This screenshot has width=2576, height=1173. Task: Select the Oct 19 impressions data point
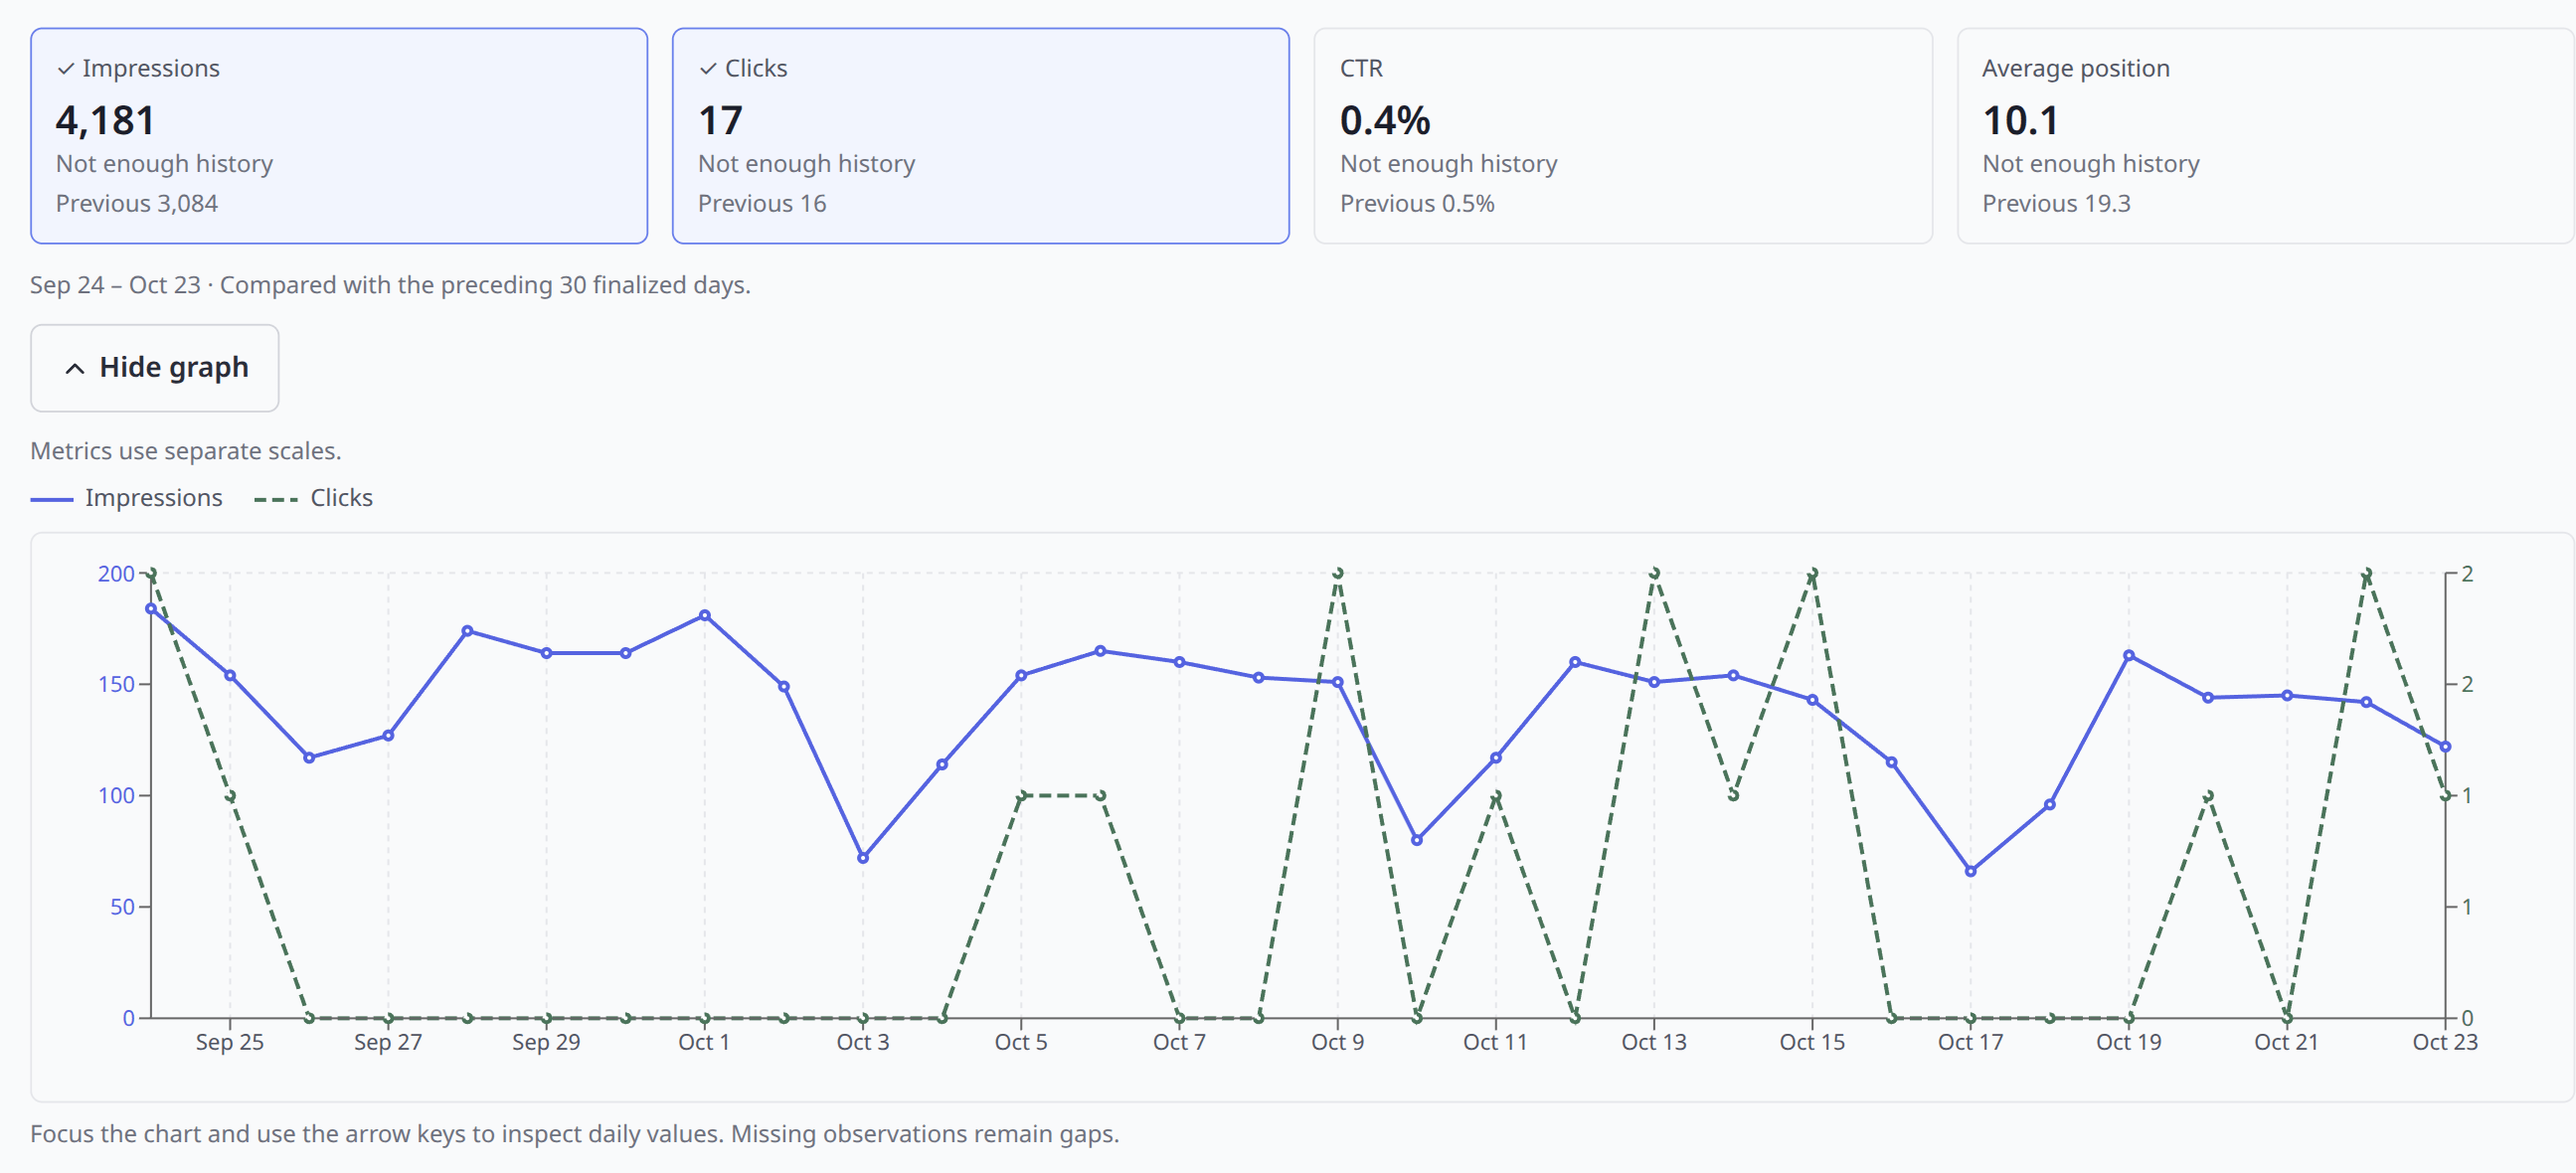coord(2129,656)
